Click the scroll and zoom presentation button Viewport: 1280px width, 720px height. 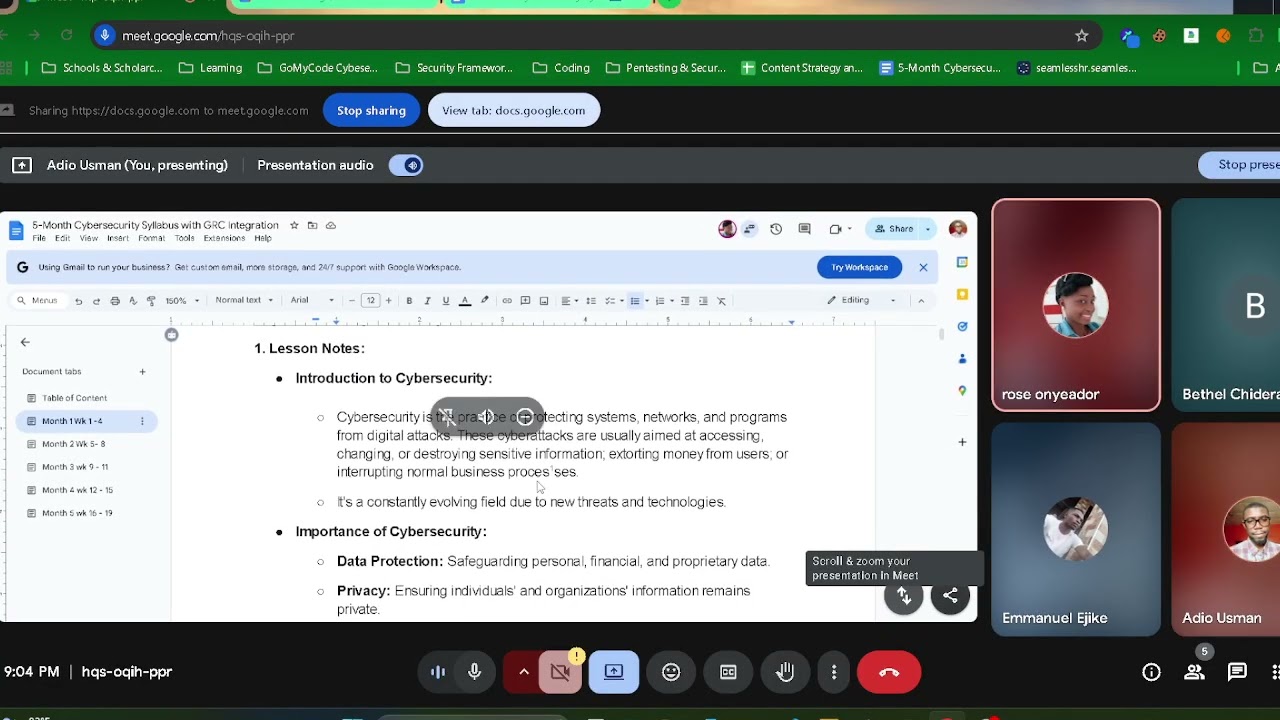click(x=903, y=596)
